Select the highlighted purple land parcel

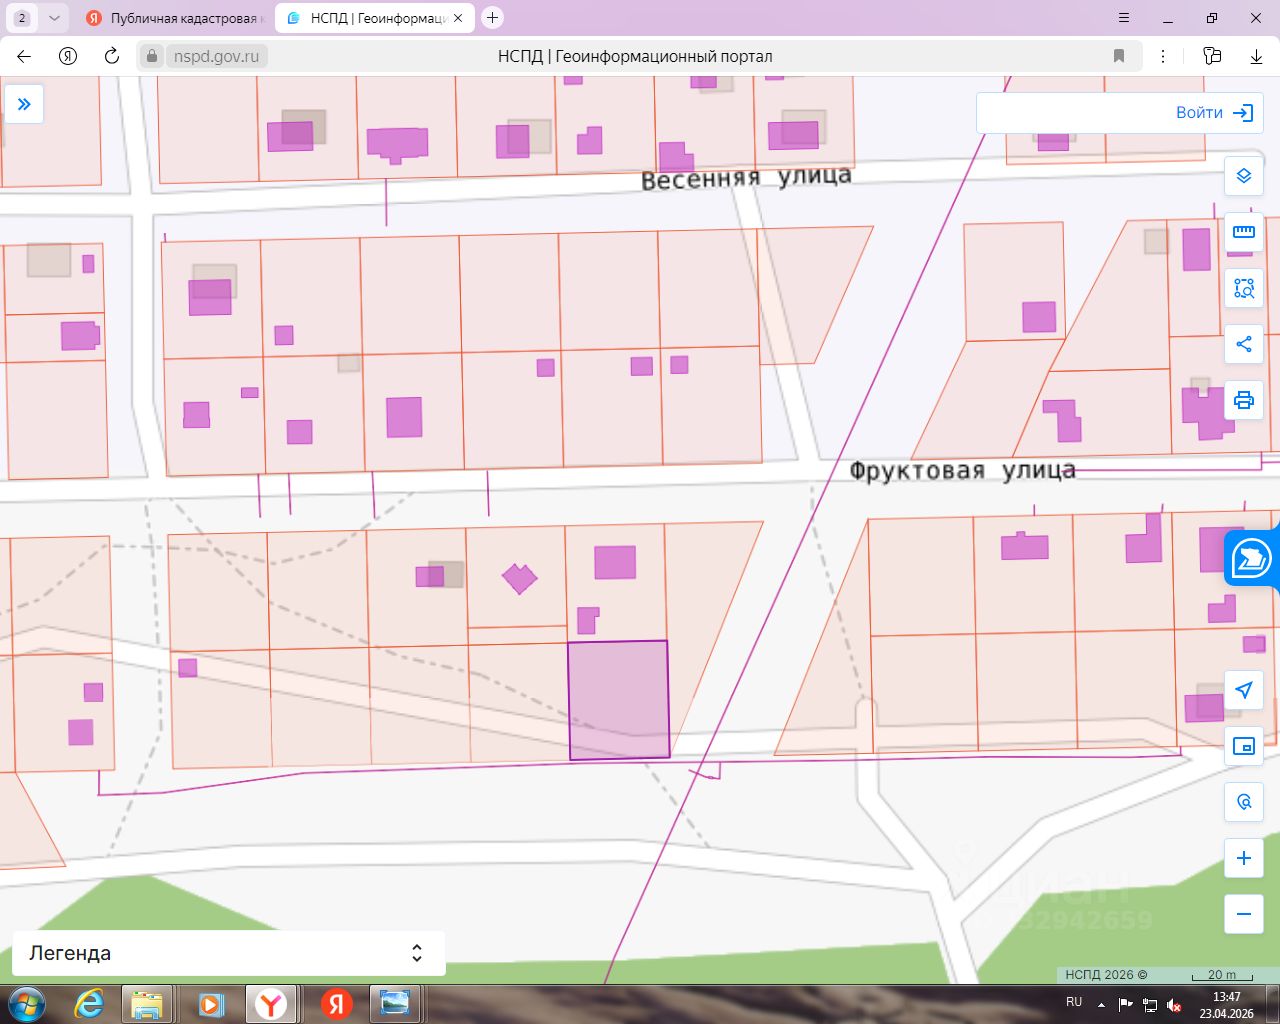click(x=619, y=700)
